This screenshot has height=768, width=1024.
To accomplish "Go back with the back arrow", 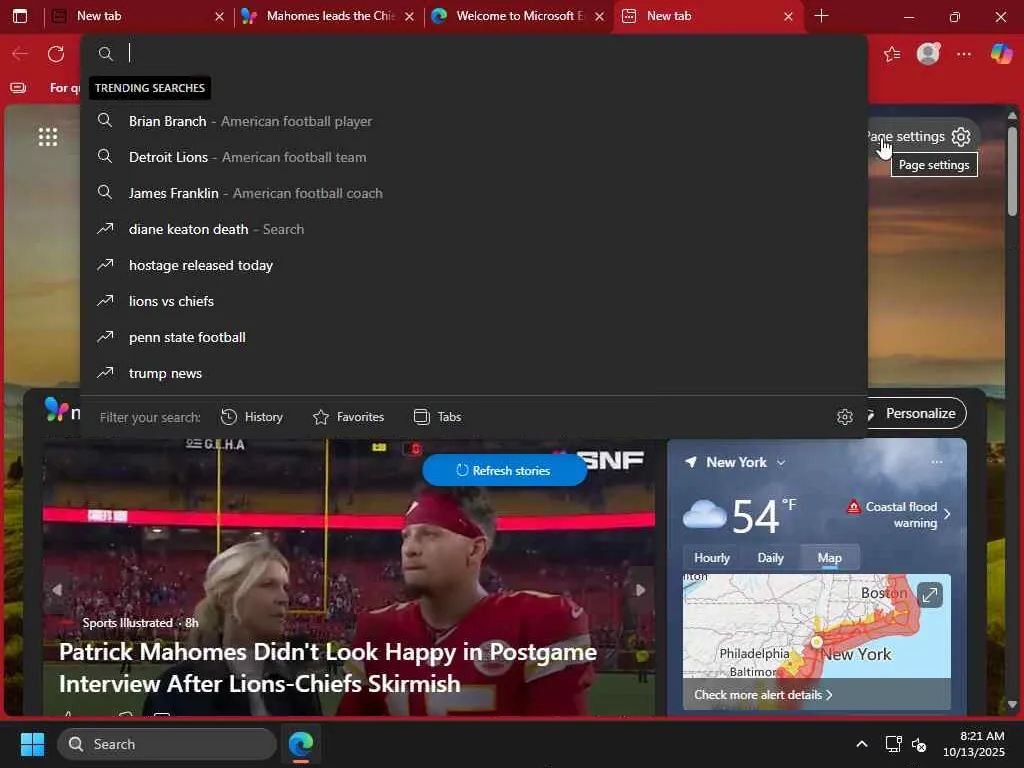I will tap(20, 54).
